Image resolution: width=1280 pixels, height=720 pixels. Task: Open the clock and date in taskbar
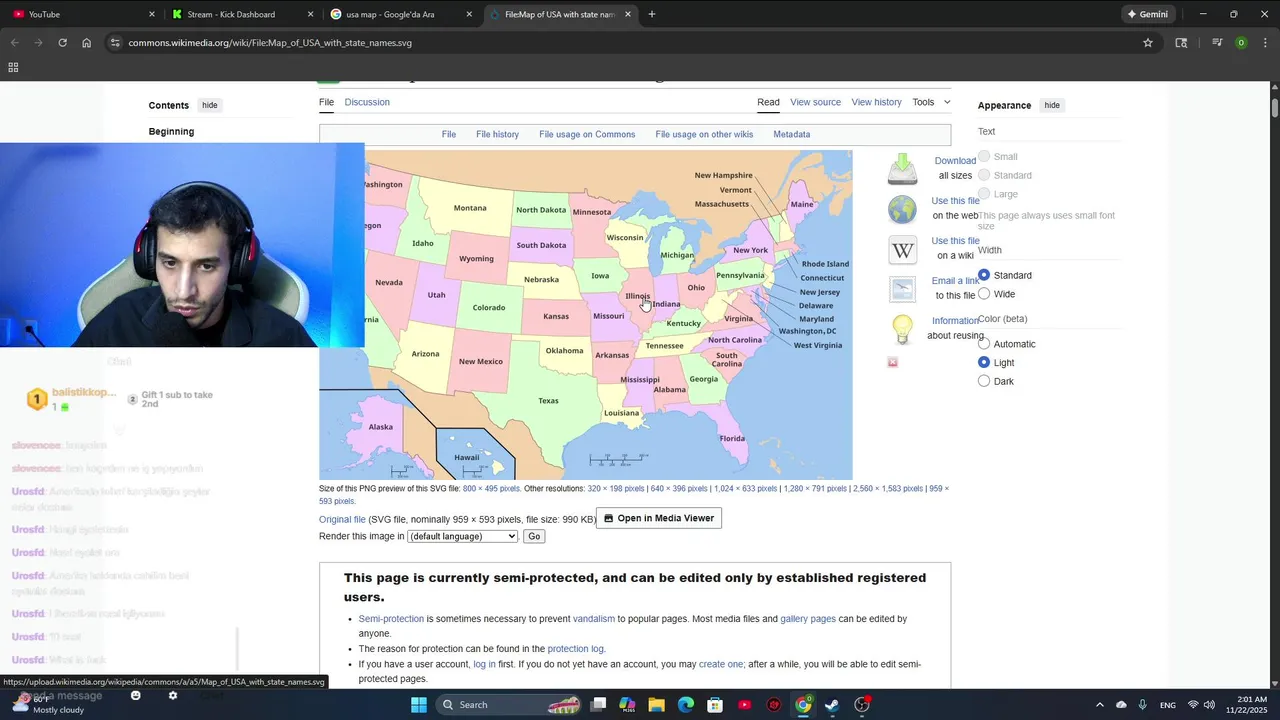[1251, 705]
